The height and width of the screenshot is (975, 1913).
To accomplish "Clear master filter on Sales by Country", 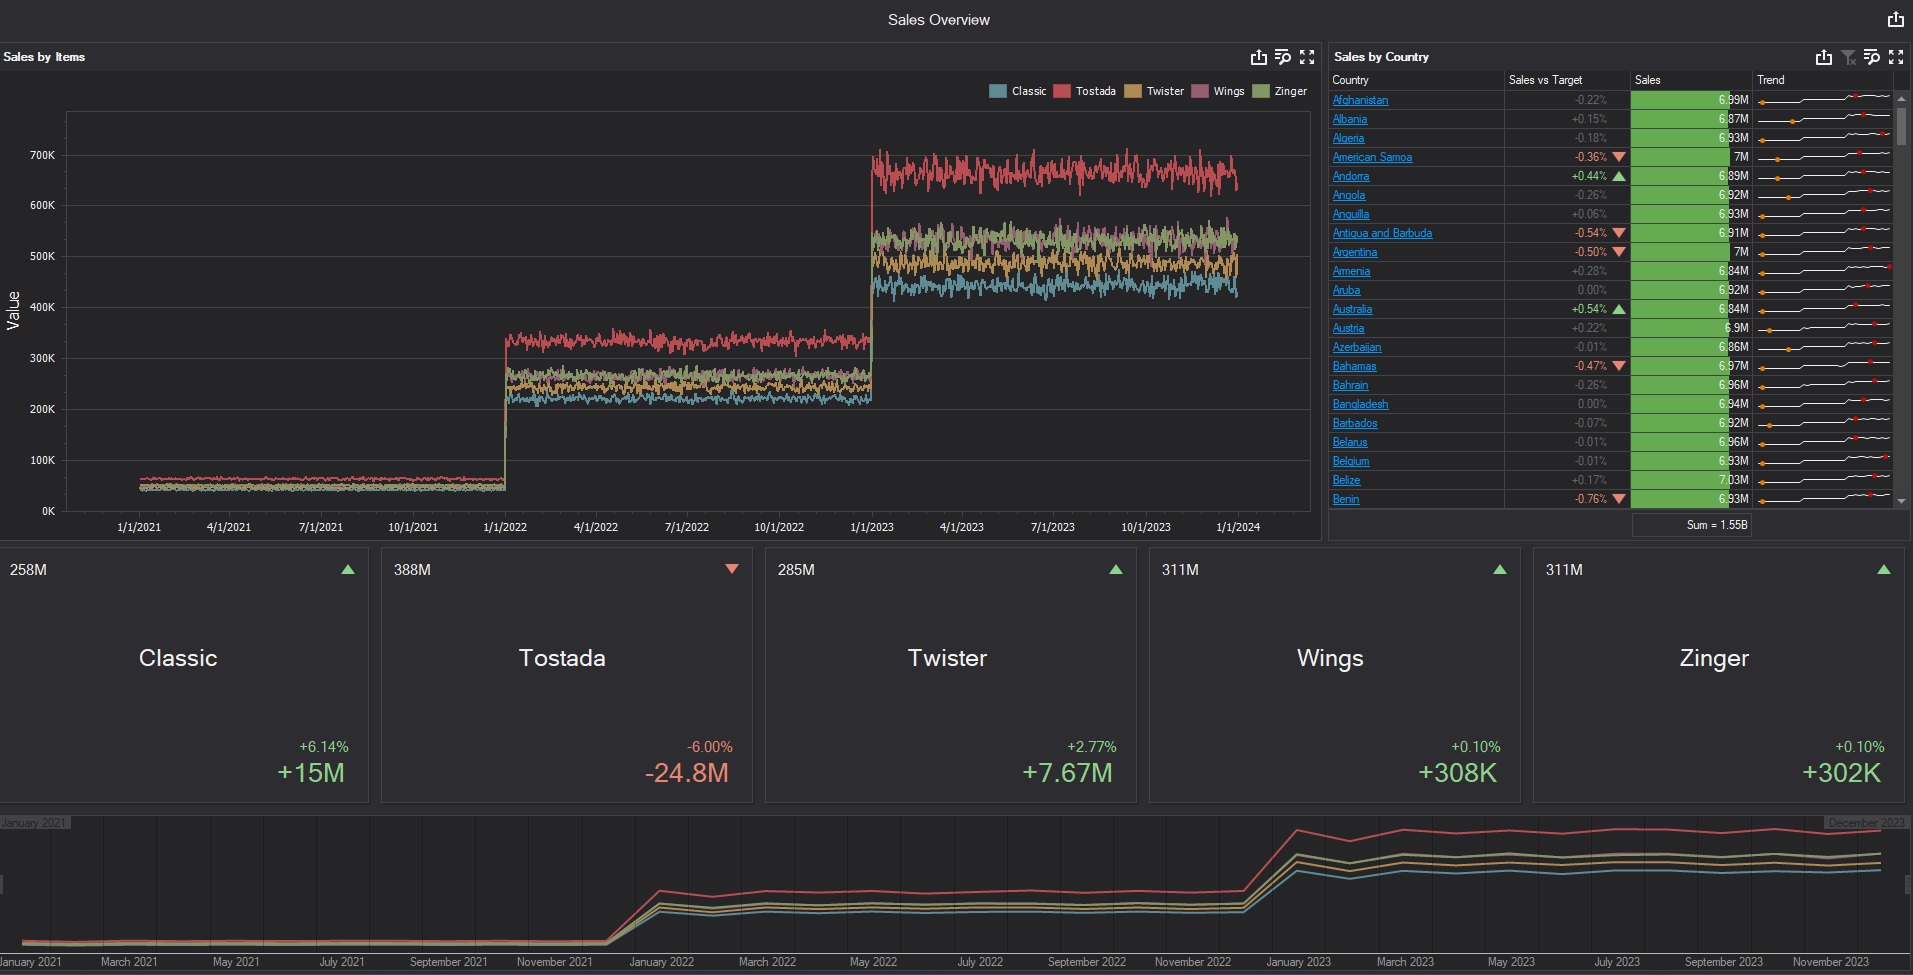I will point(1848,57).
